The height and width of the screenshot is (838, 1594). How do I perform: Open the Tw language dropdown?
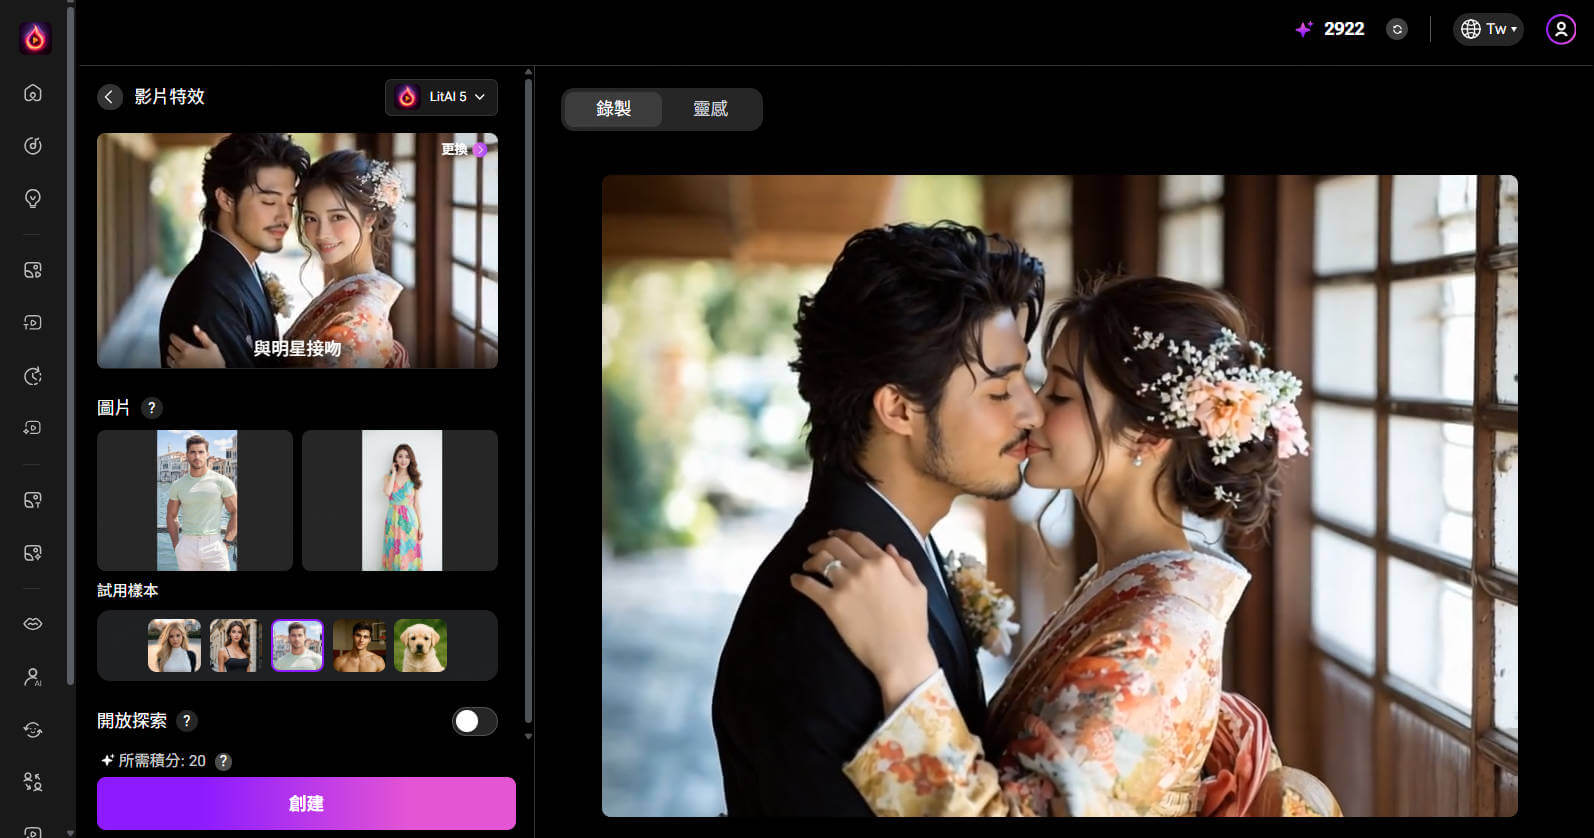1488,29
